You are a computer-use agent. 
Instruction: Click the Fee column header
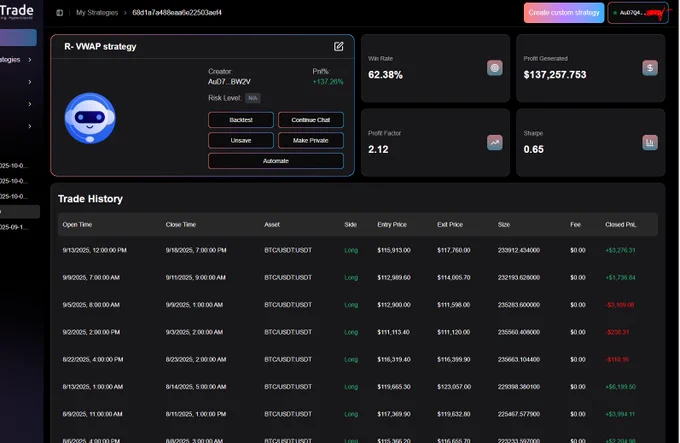[x=575, y=225]
